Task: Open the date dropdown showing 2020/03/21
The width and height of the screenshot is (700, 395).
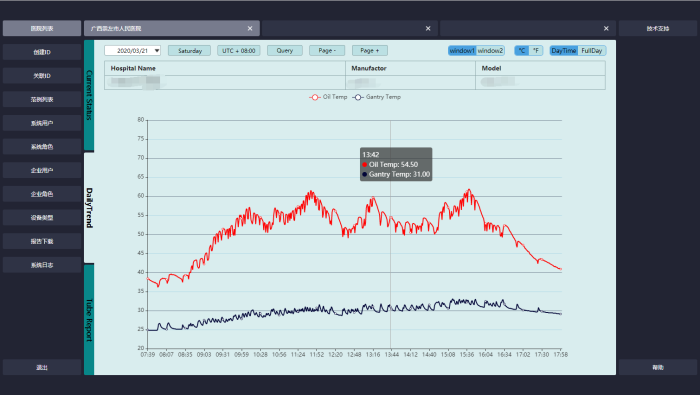Action: 157,51
